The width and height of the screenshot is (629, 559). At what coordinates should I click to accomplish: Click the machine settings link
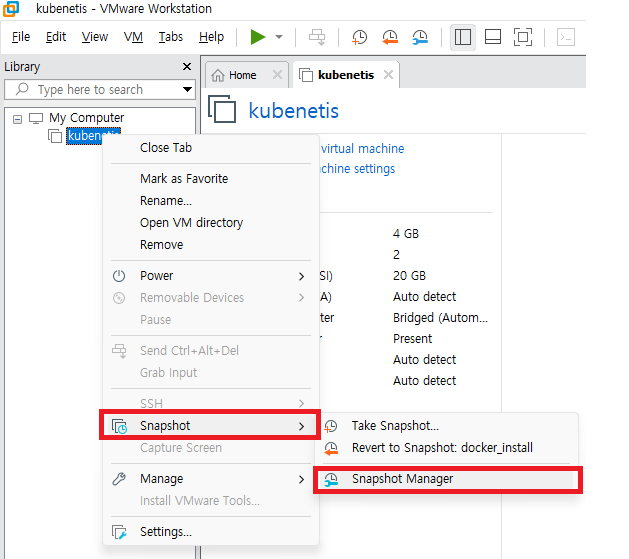(357, 169)
